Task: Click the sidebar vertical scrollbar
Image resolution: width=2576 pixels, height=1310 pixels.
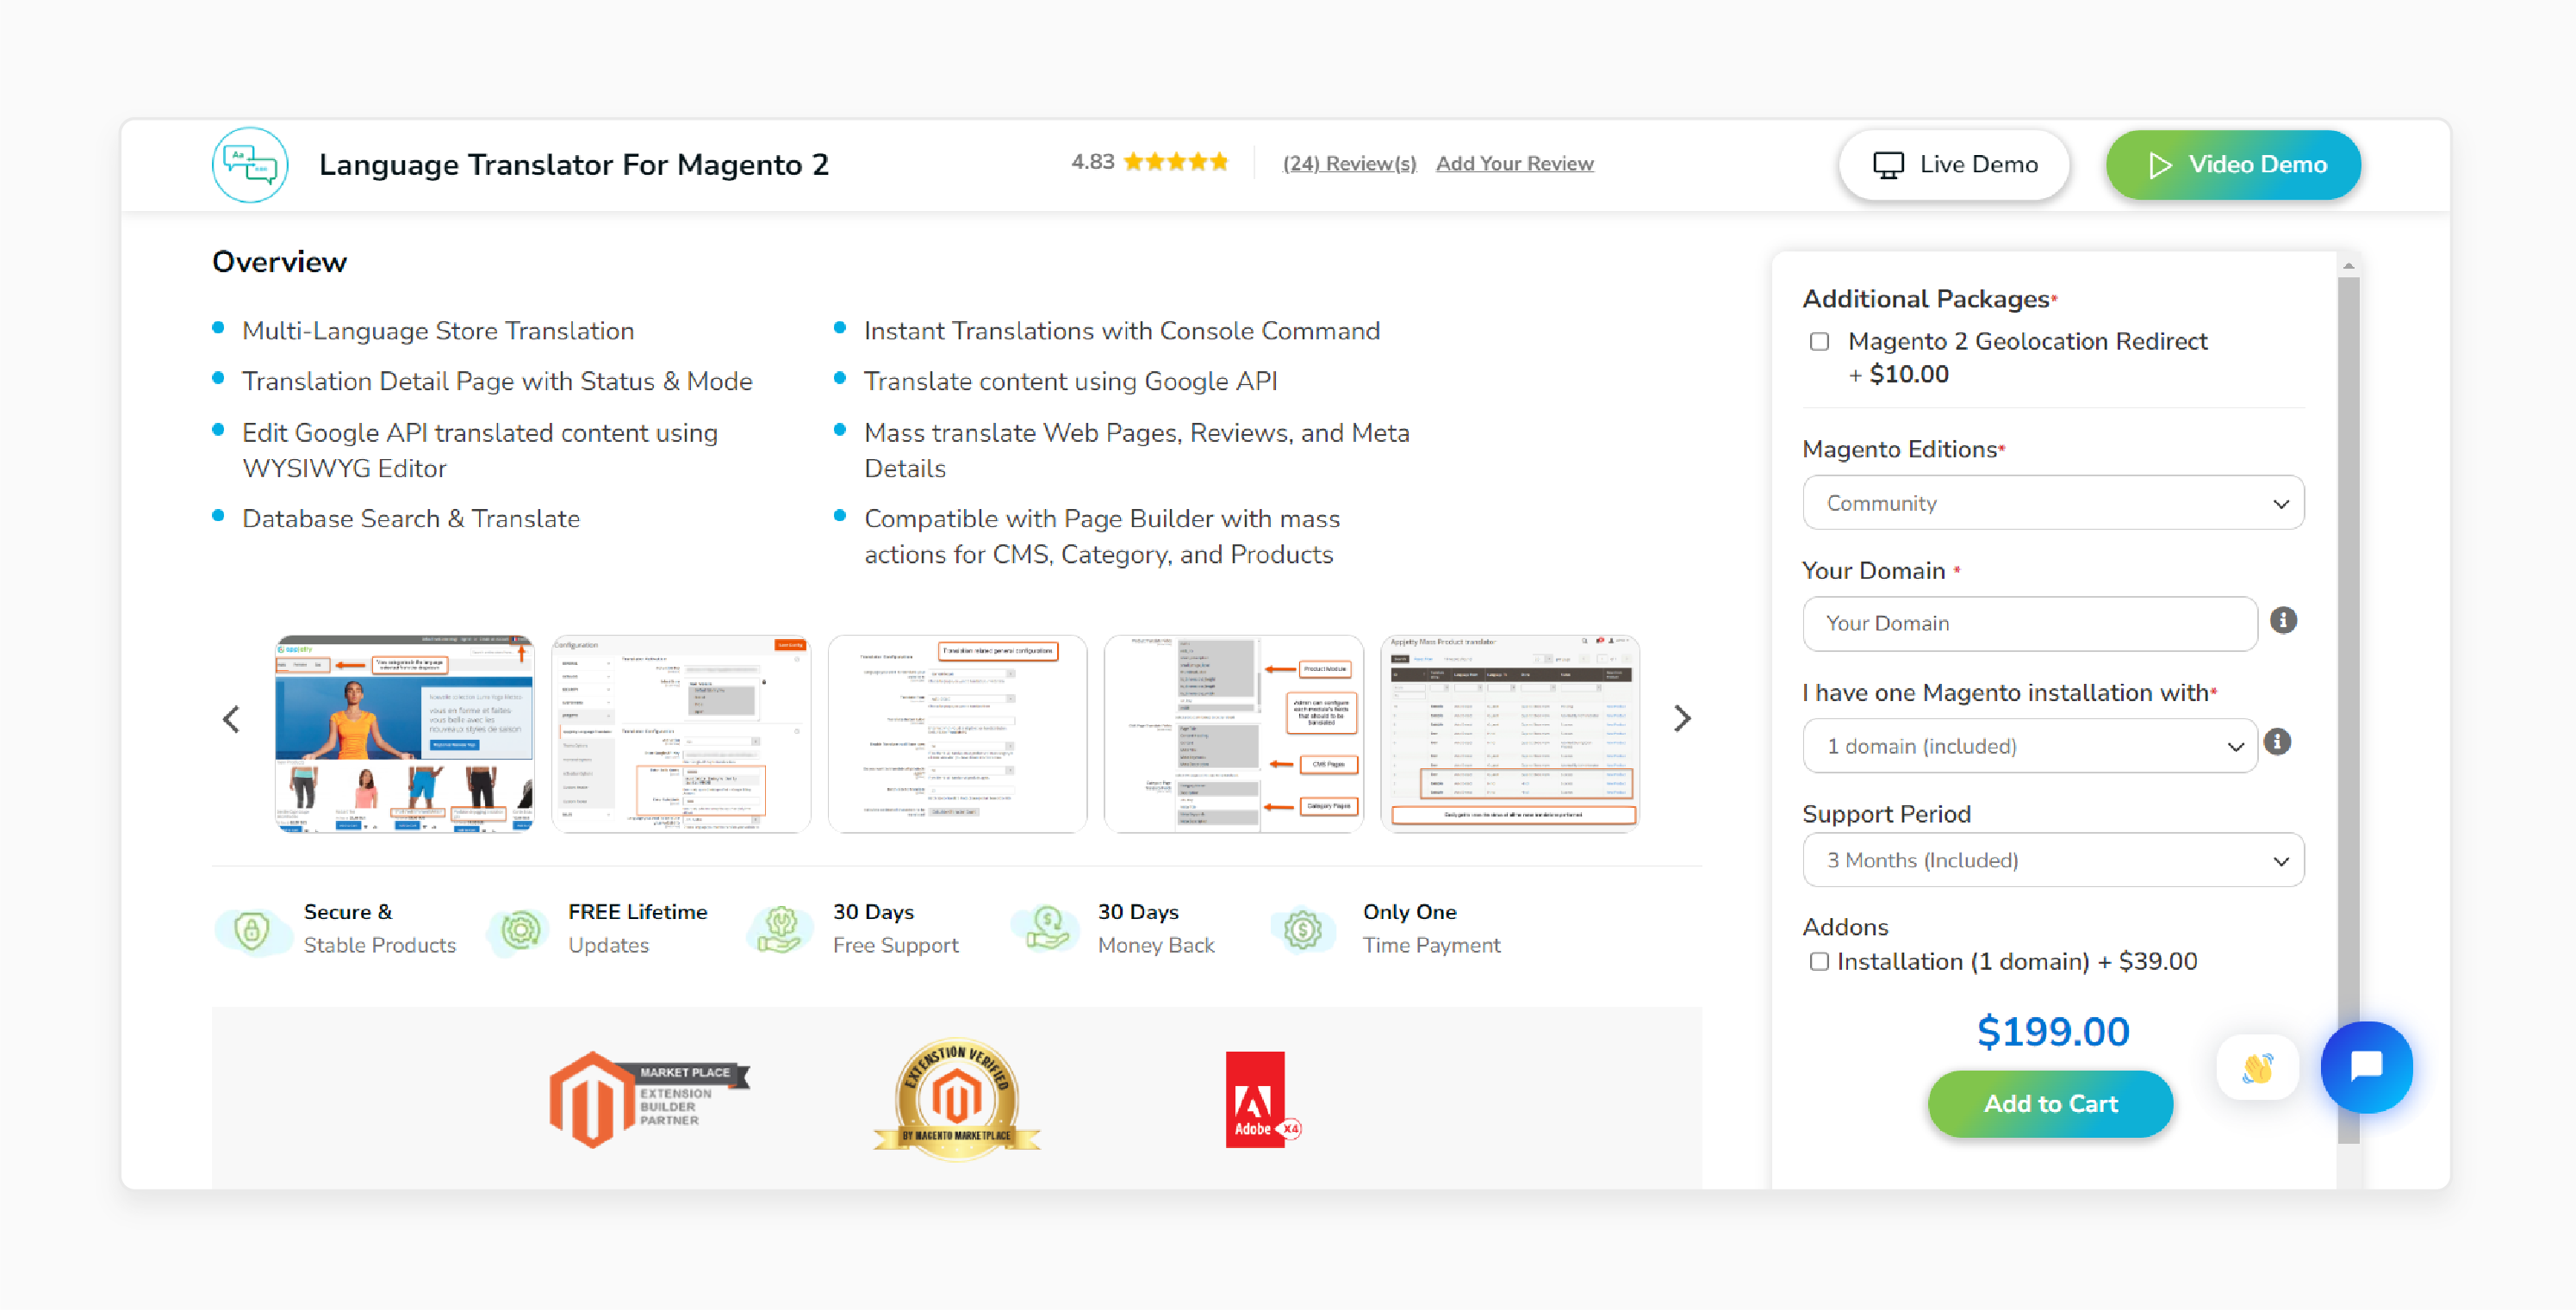Action: [2348, 710]
